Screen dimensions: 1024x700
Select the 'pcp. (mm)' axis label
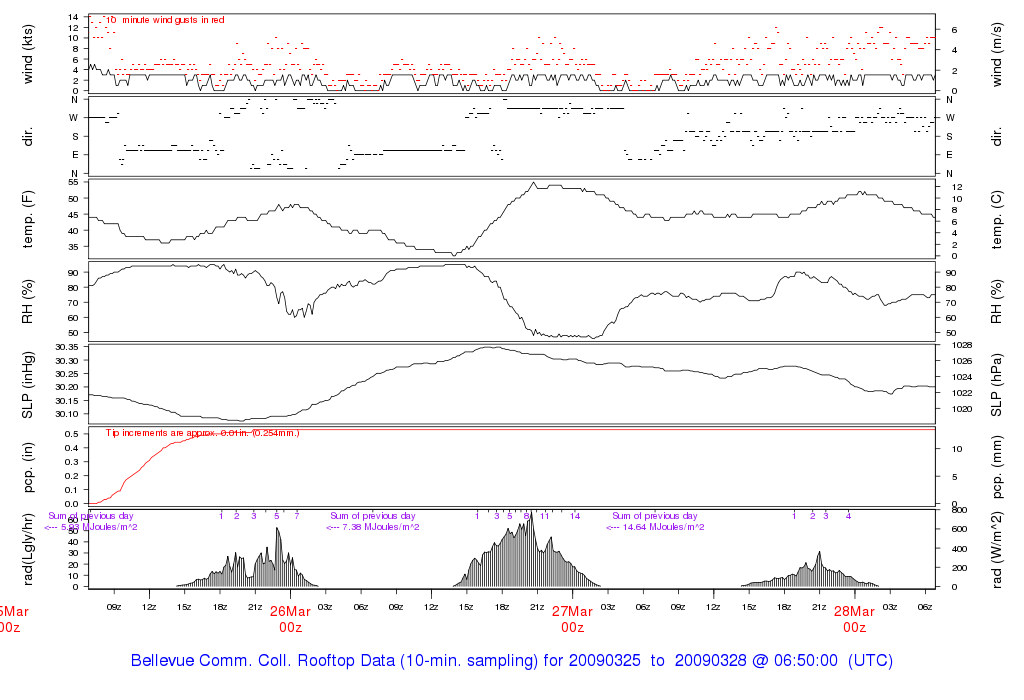[x=996, y=468]
